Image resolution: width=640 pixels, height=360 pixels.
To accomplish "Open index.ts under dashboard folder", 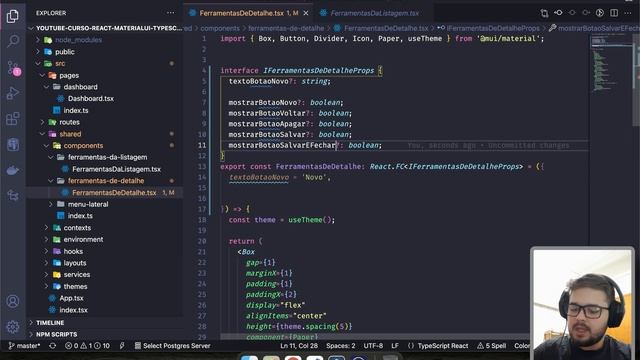I will [76, 111].
